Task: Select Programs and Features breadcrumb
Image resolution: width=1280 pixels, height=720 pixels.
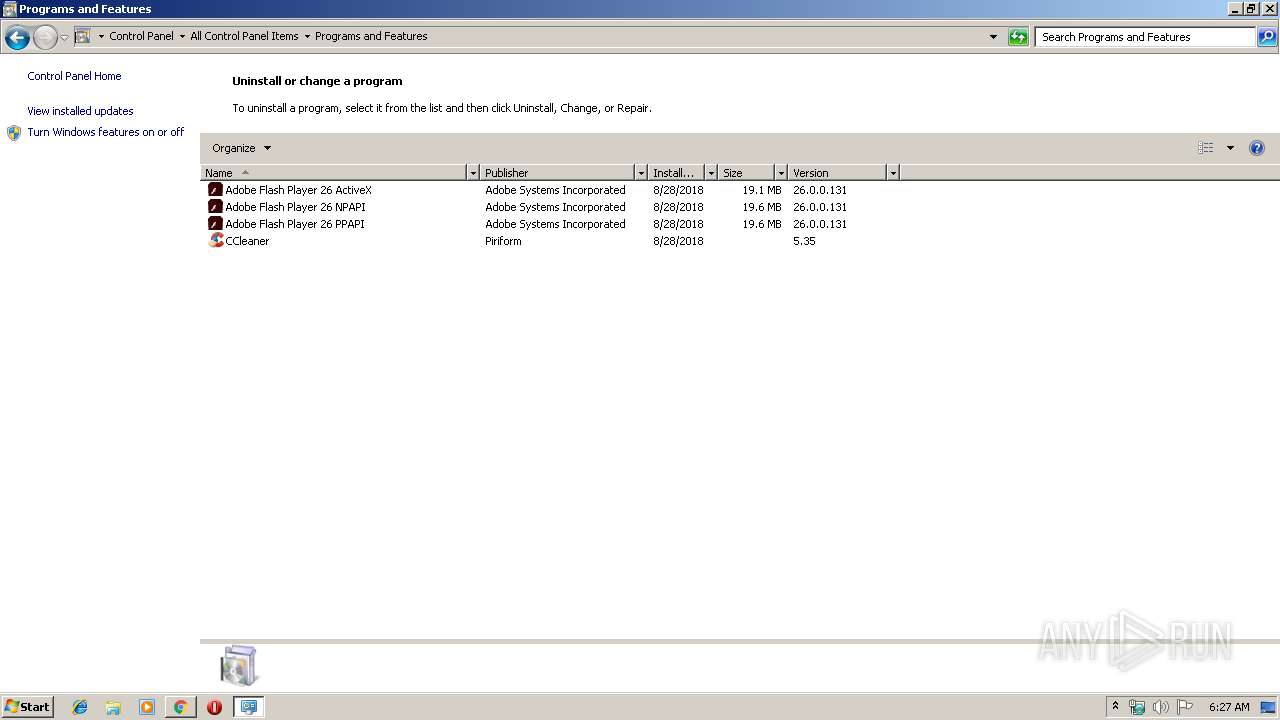Action: 371,36
